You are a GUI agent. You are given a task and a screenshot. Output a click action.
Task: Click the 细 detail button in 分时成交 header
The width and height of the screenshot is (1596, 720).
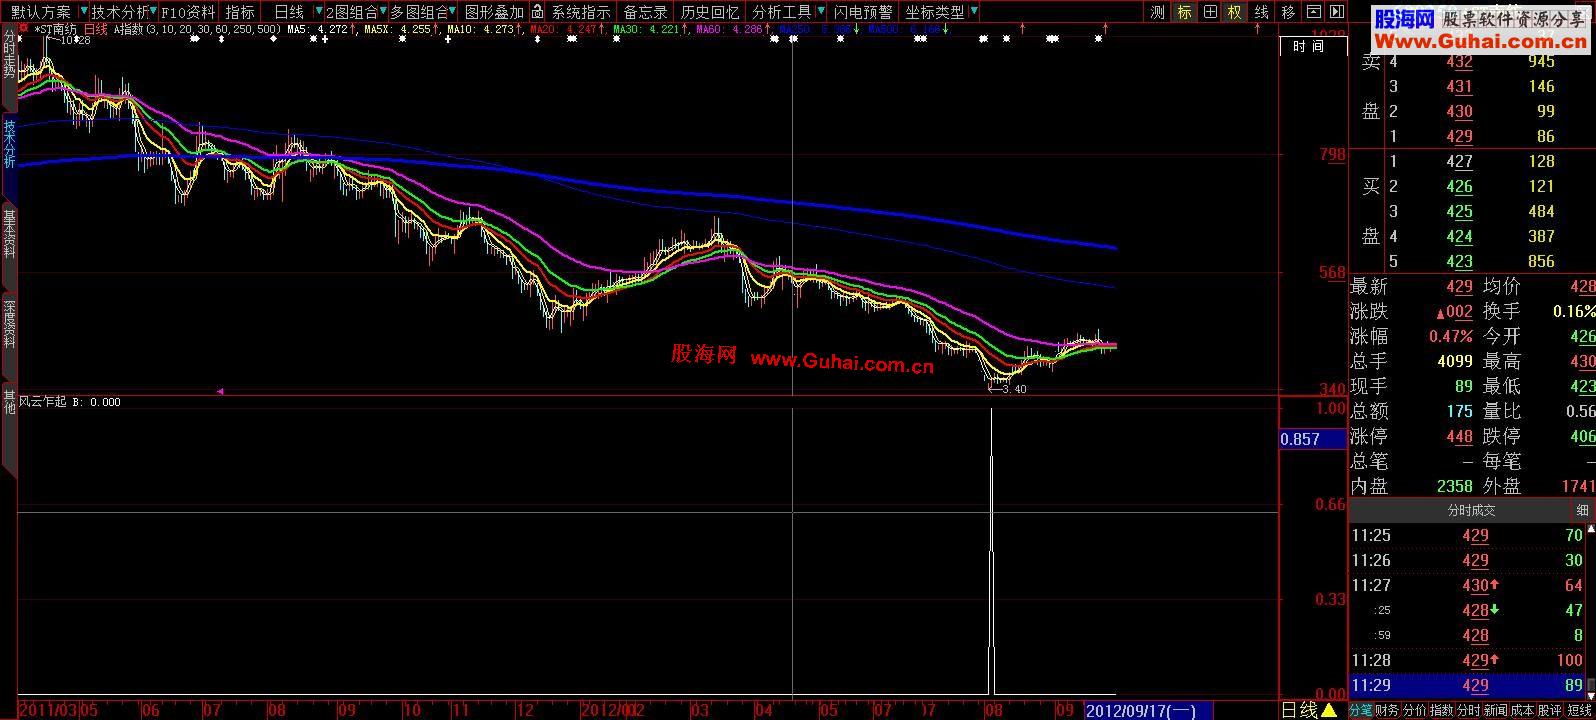coord(1583,510)
